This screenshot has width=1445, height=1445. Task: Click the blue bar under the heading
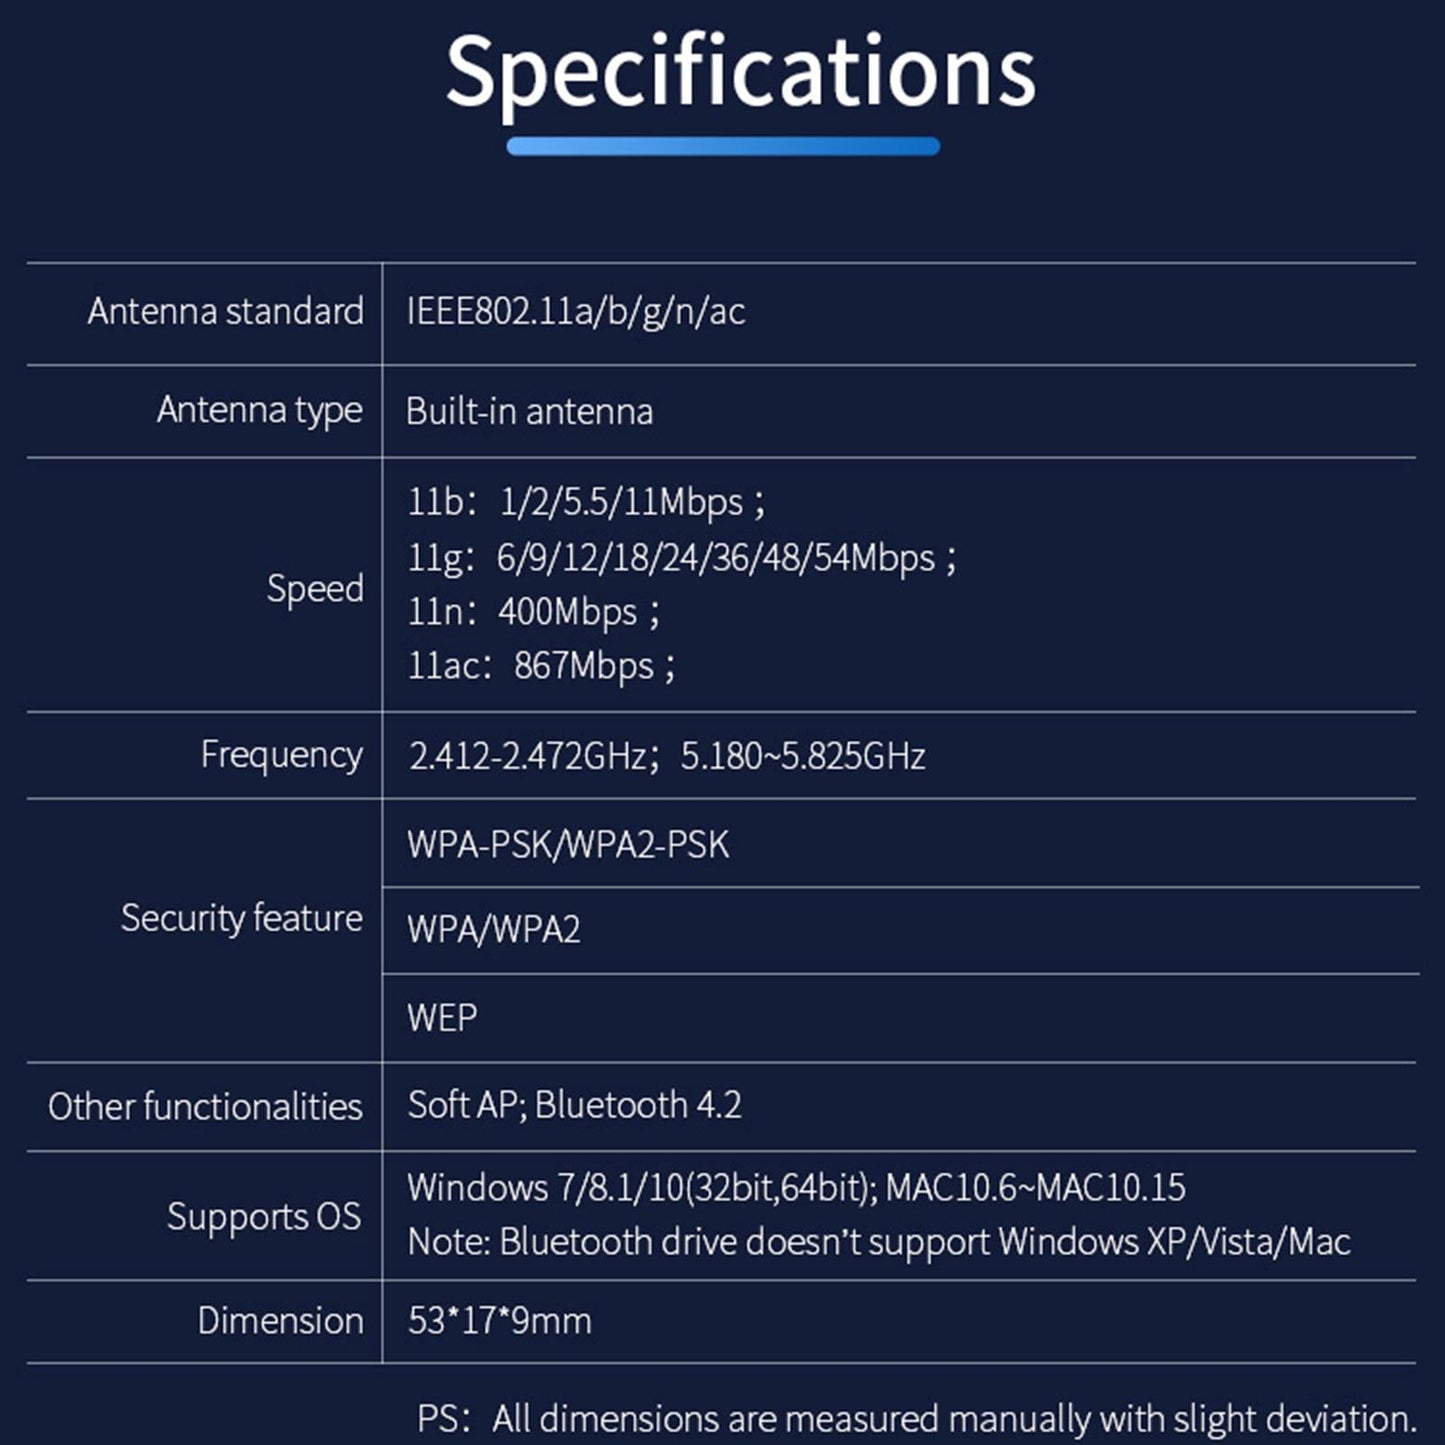[x=722, y=147]
